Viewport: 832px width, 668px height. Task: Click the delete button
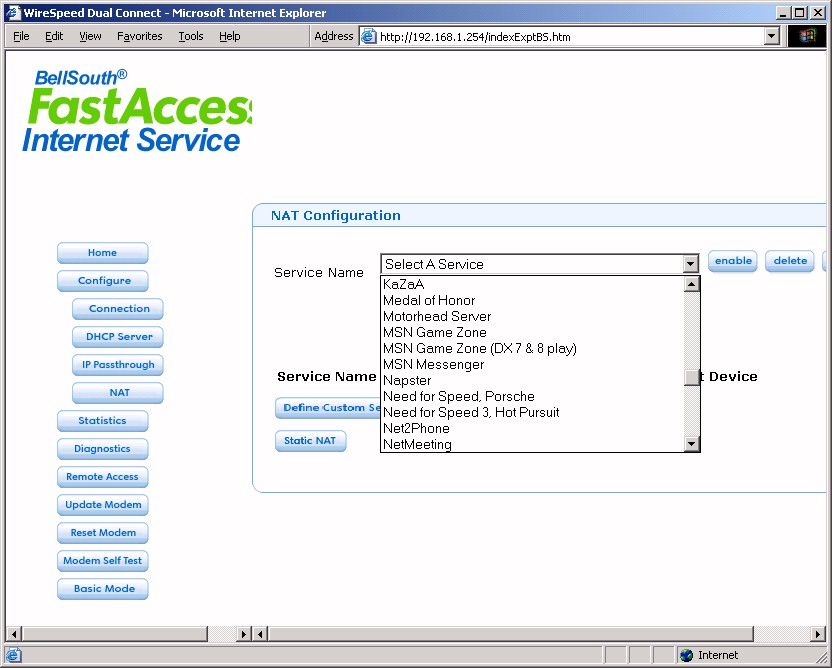[790, 261]
